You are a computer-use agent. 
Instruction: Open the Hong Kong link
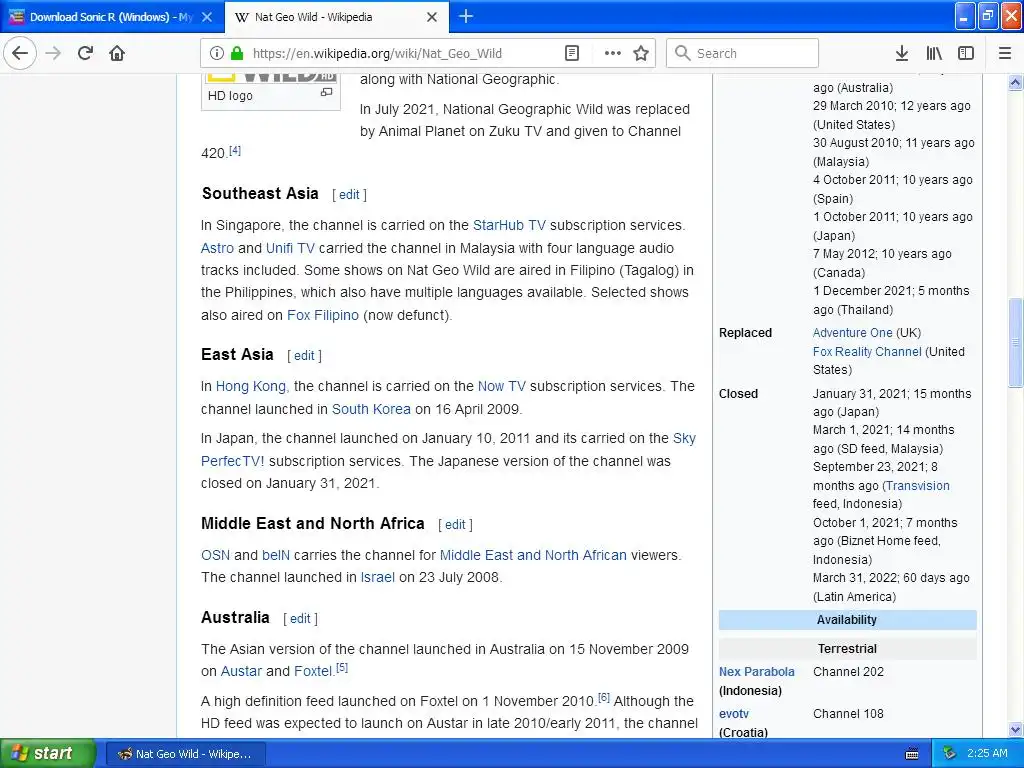pyautogui.click(x=251, y=387)
